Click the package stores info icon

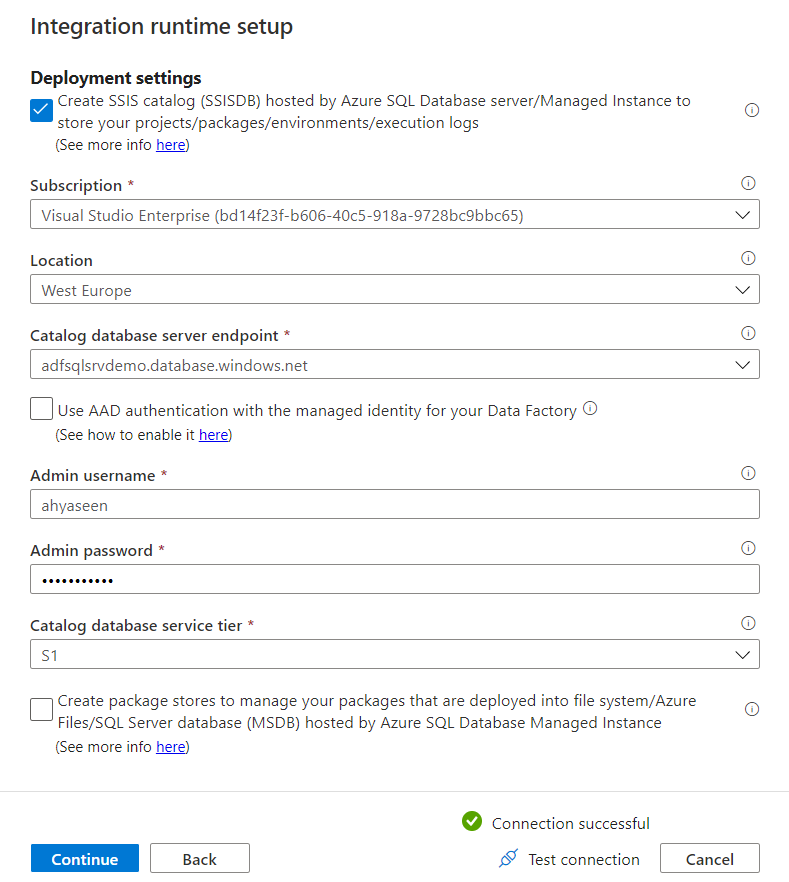click(752, 709)
